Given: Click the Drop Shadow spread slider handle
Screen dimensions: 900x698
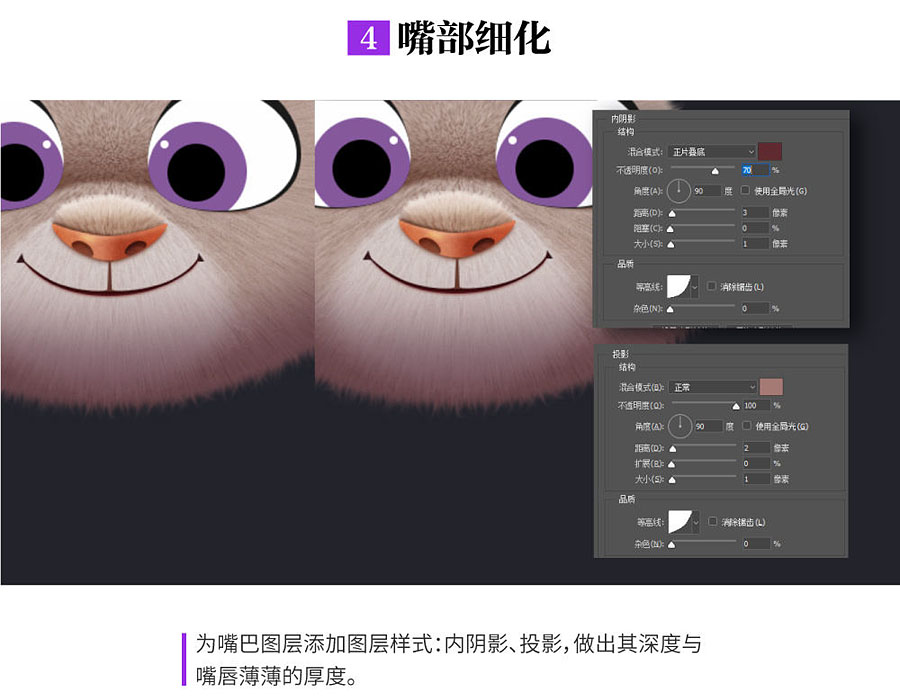Looking at the screenshot, I should click(x=672, y=464).
